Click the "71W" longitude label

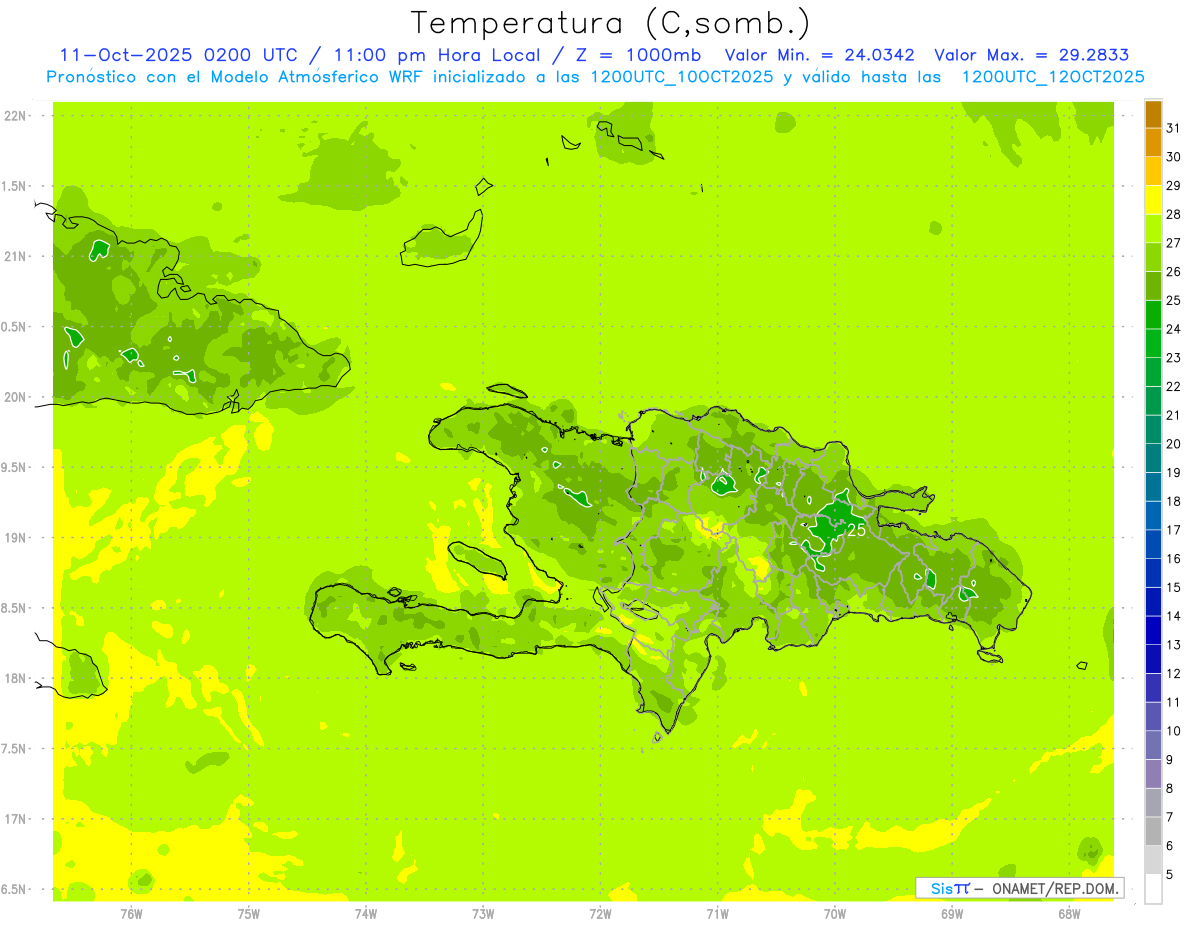click(x=717, y=914)
